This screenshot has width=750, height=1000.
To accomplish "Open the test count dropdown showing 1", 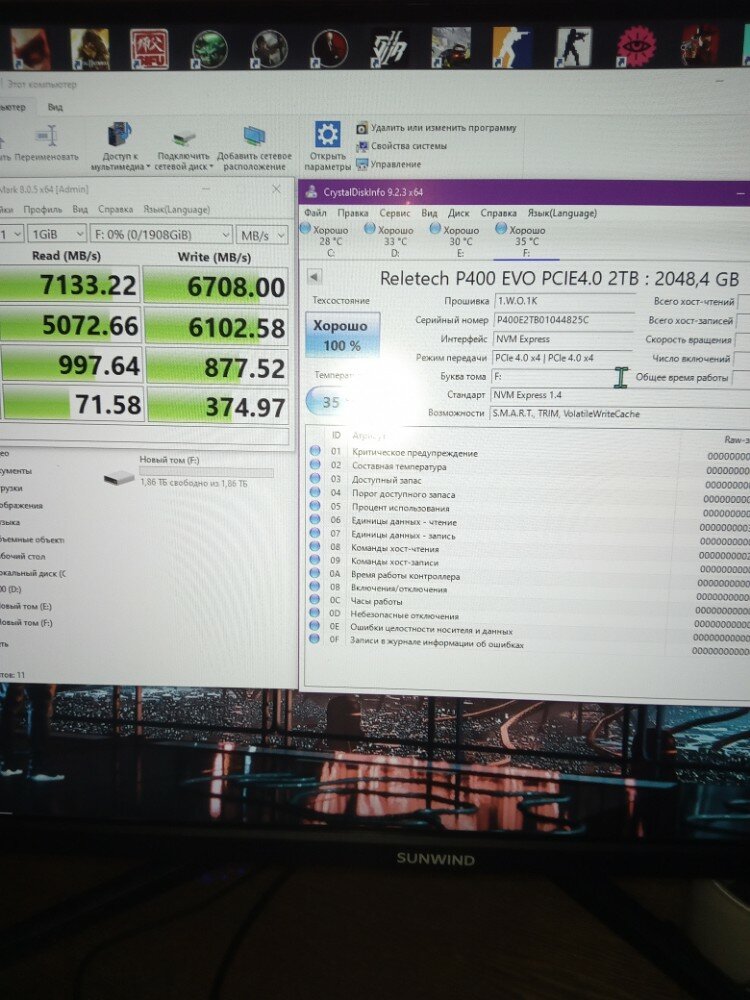I will tap(11, 234).
